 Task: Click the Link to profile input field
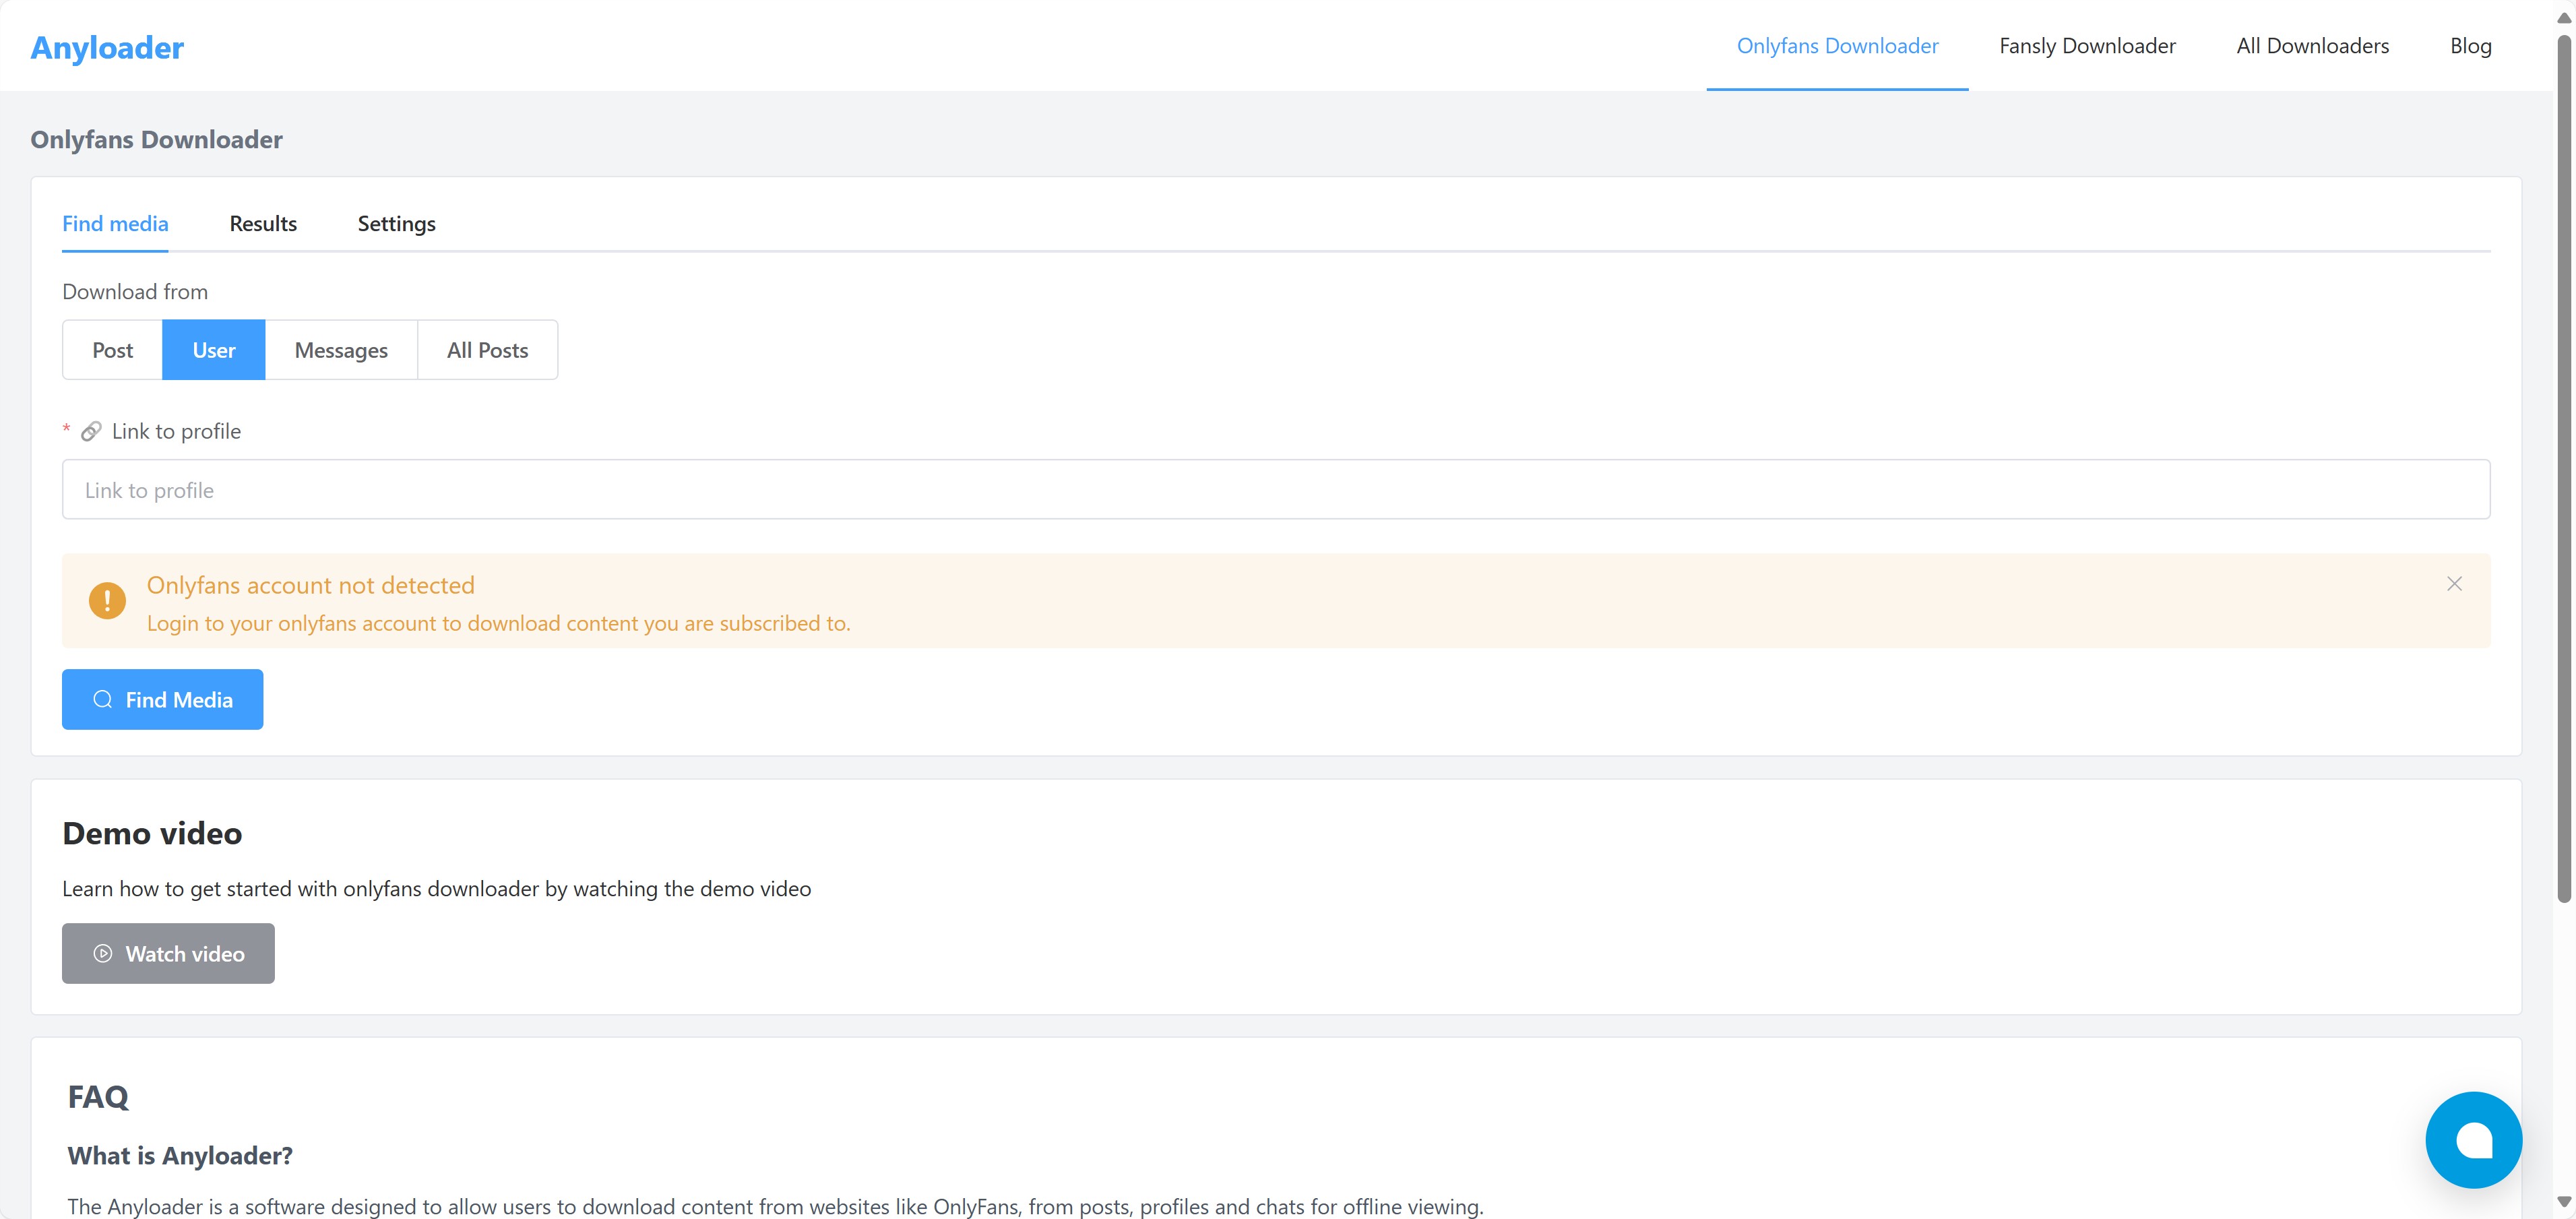click(1276, 489)
